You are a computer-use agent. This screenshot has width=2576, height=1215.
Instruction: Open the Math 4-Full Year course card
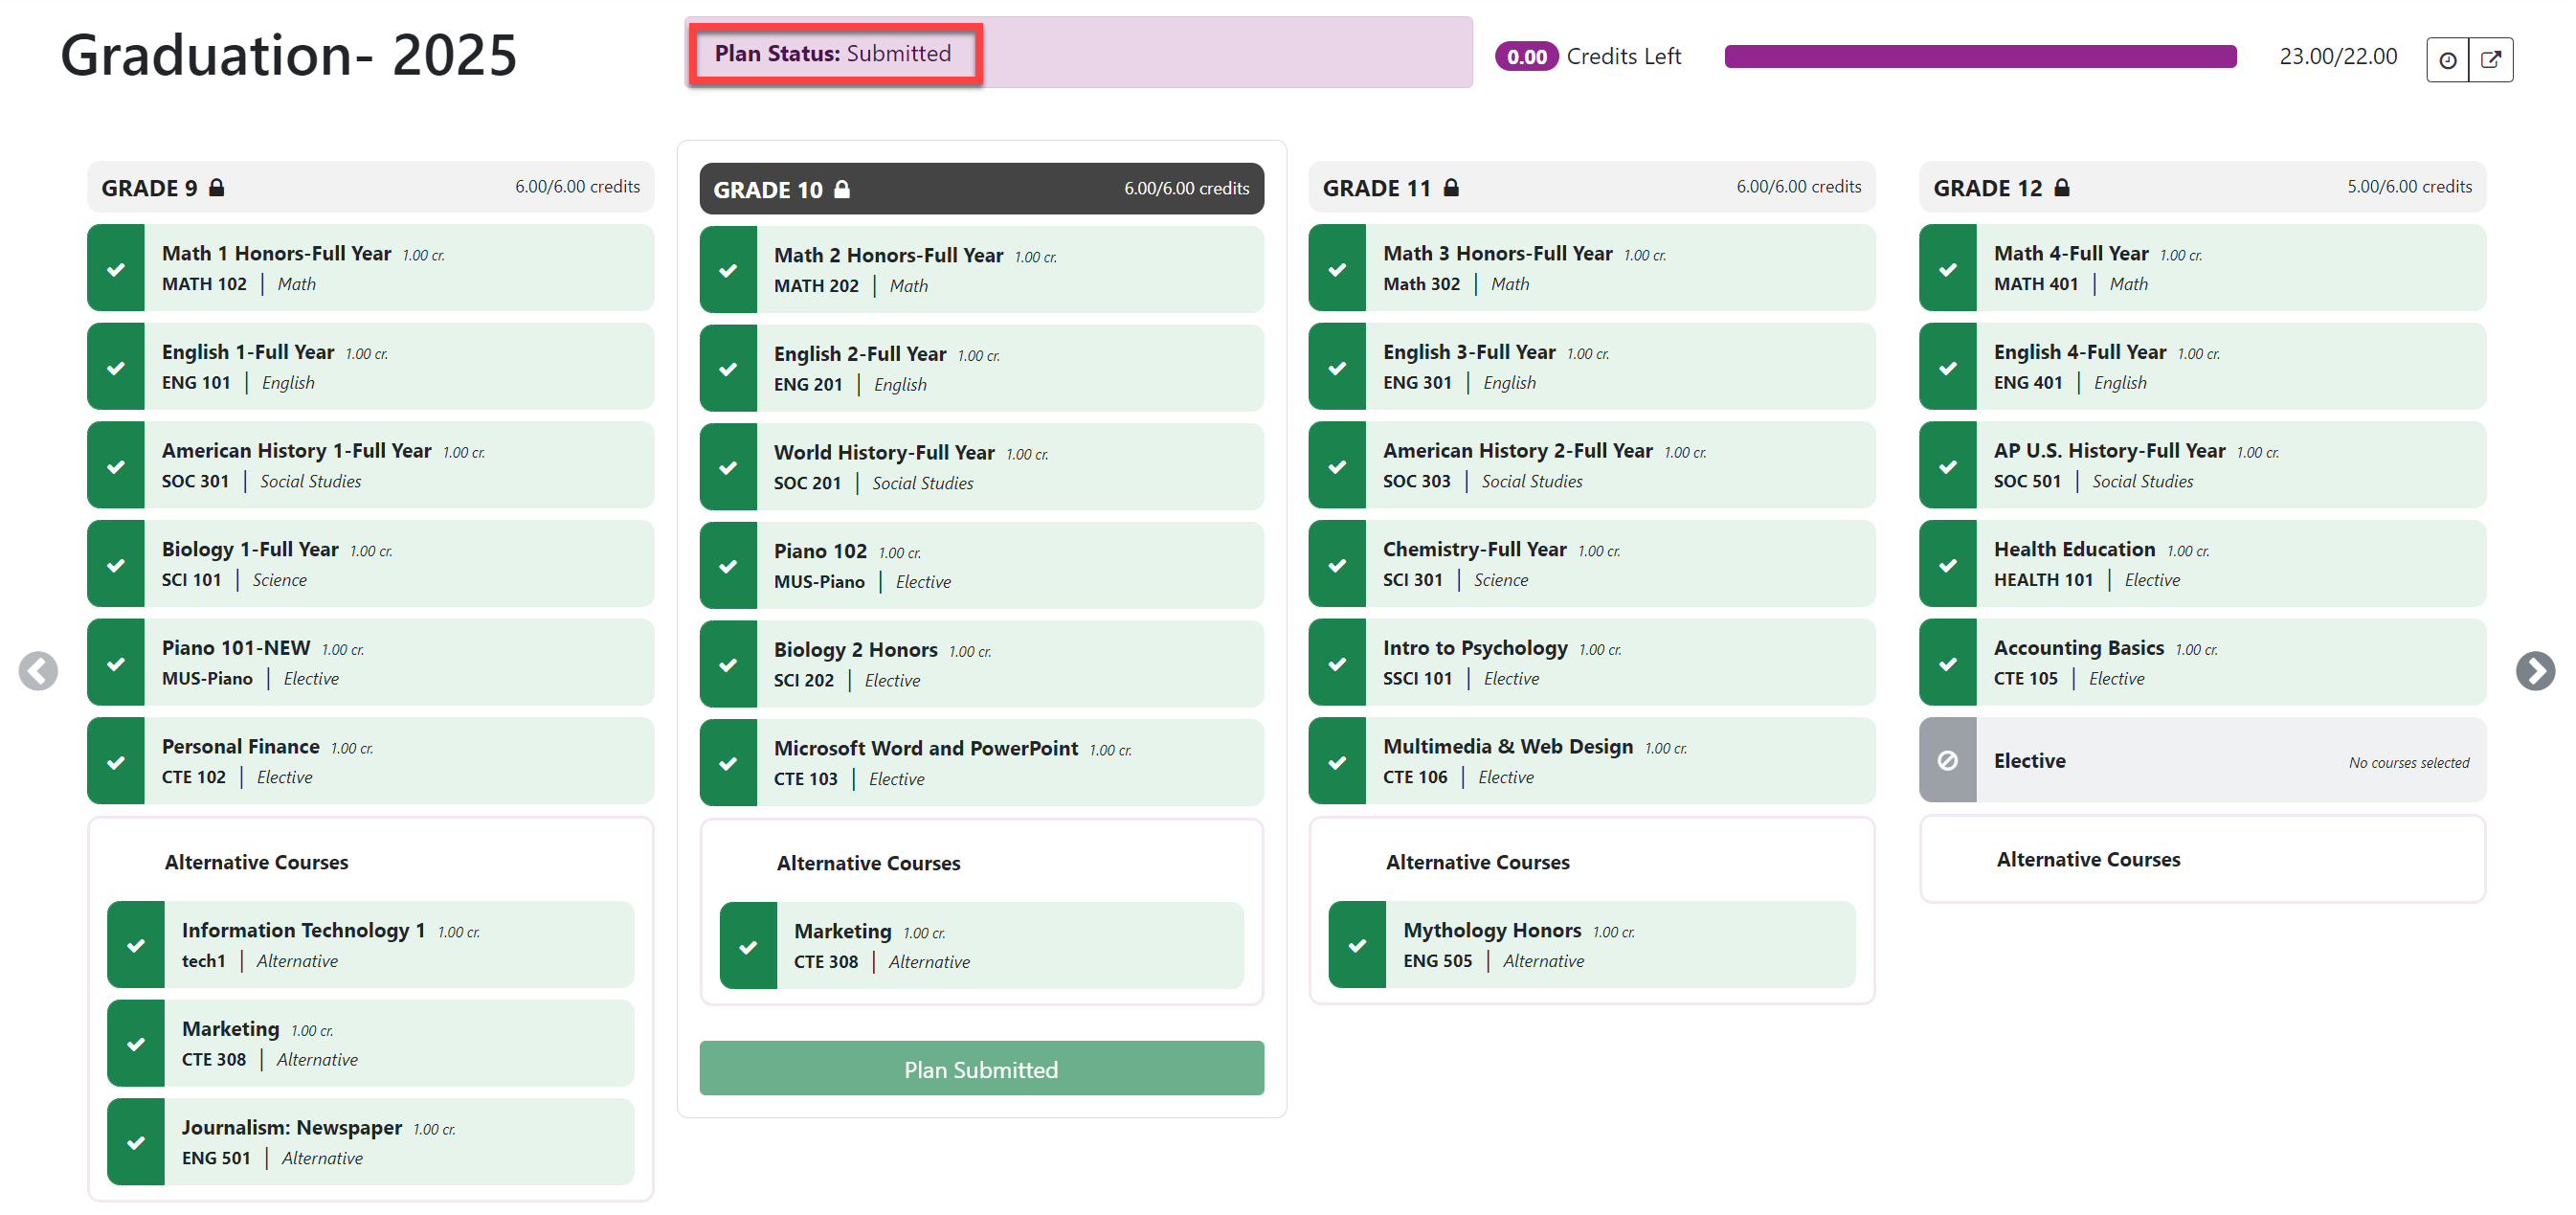point(2202,268)
